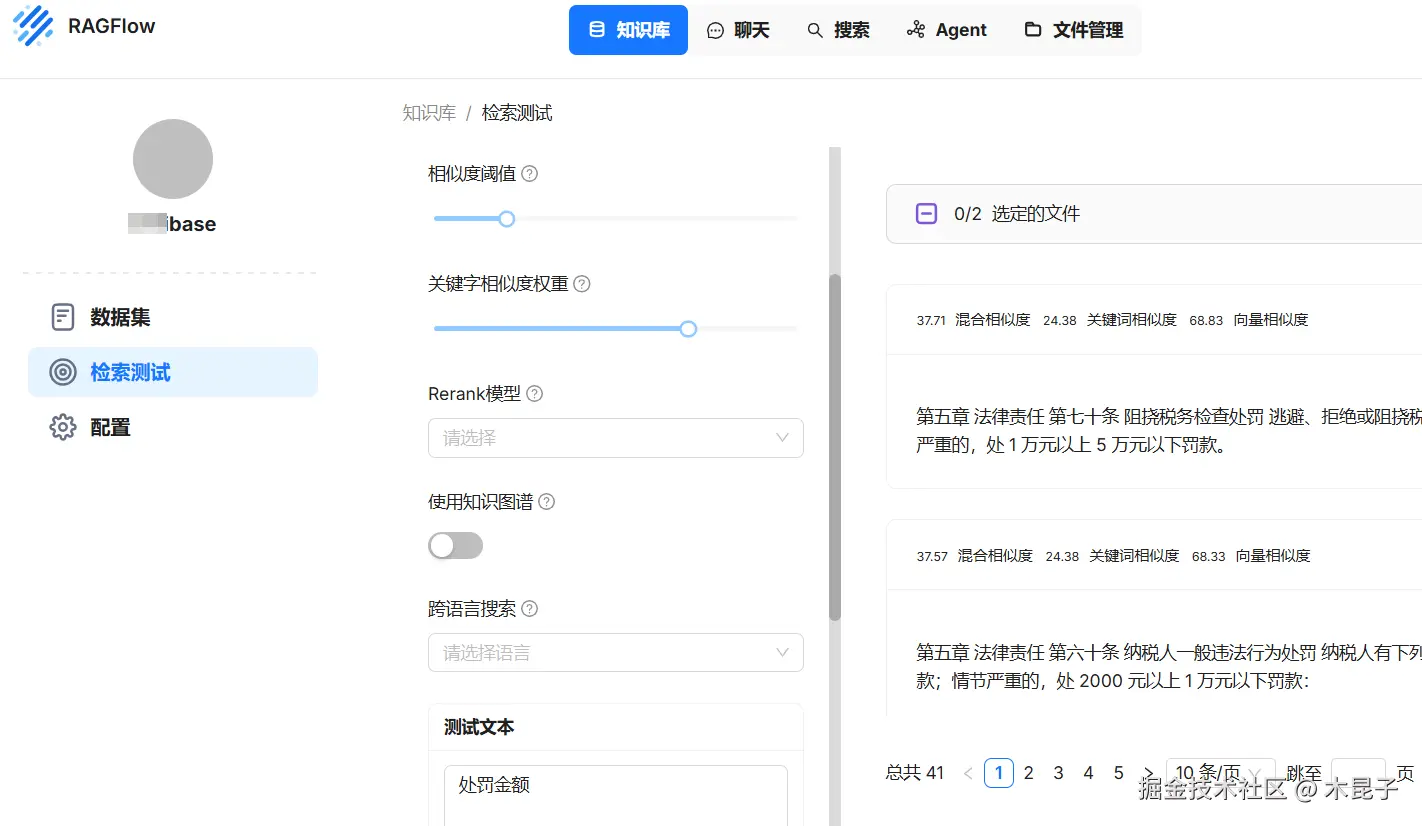Click the 知识库 breadcrumb link
The width and height of the screenshot is (1422, 826).
click(429, 113)
